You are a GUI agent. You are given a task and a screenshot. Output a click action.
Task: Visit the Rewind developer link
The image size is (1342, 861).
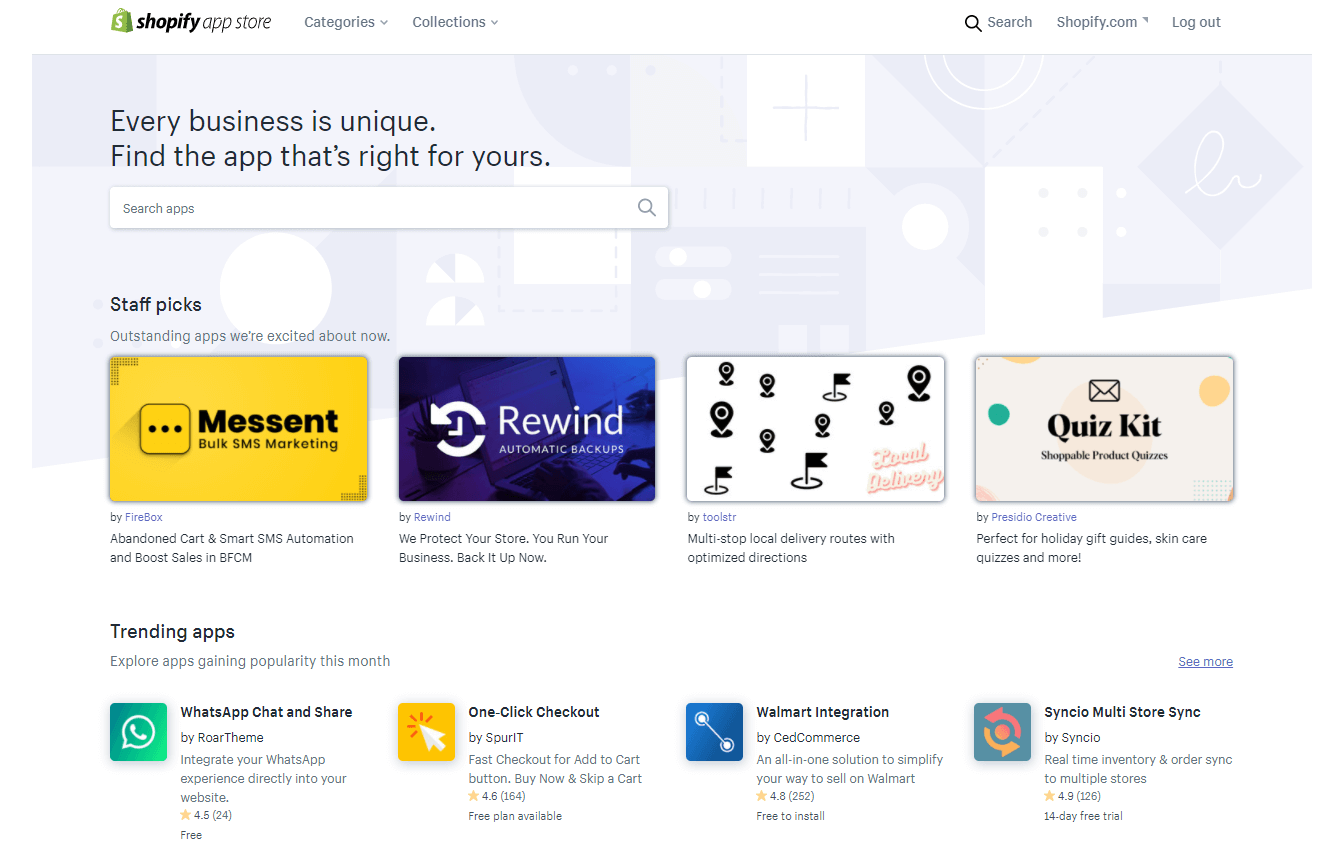pos(432,517)
